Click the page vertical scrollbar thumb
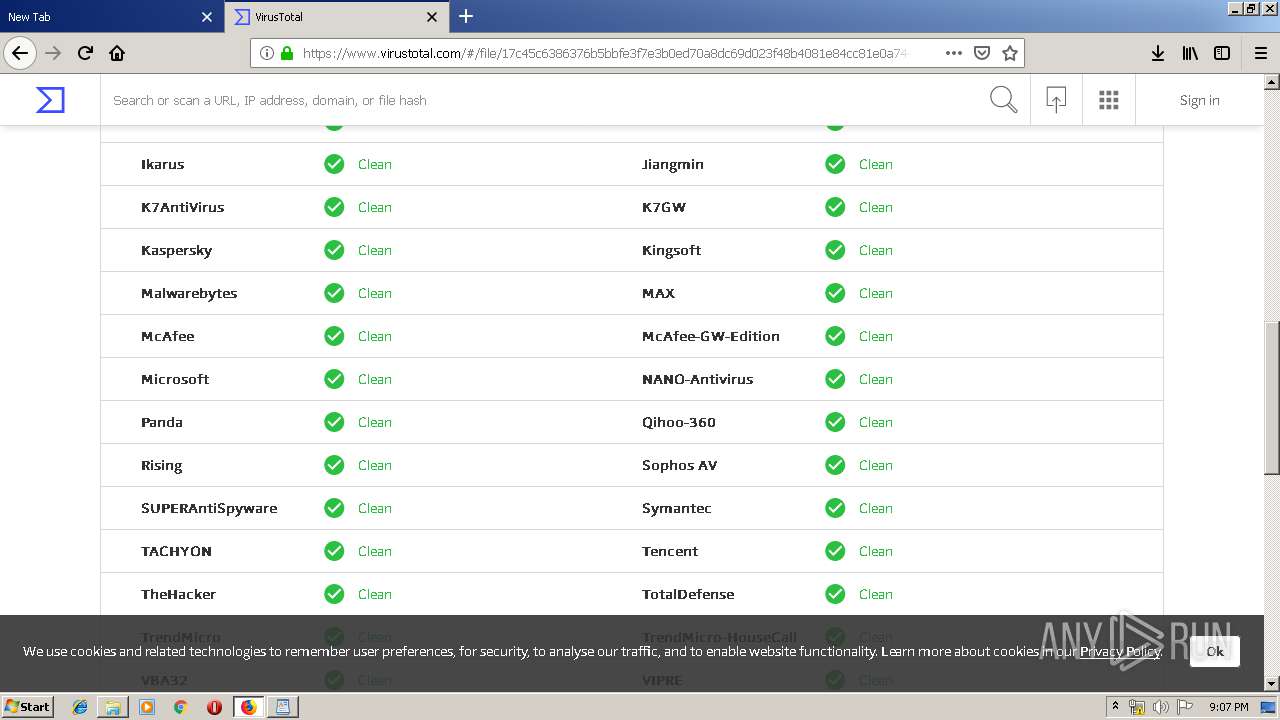The width and height of the screenshot is (1280, 720). (x=1272, y=398)
